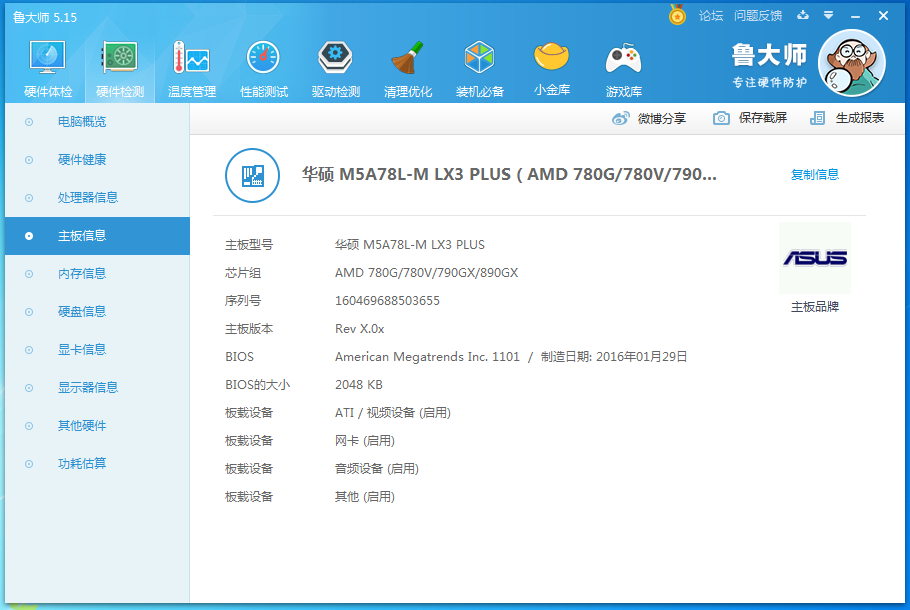Open 问题反馈 feedback link
The width and height of the screenshot is (910, 610).
tap(758, 16)
